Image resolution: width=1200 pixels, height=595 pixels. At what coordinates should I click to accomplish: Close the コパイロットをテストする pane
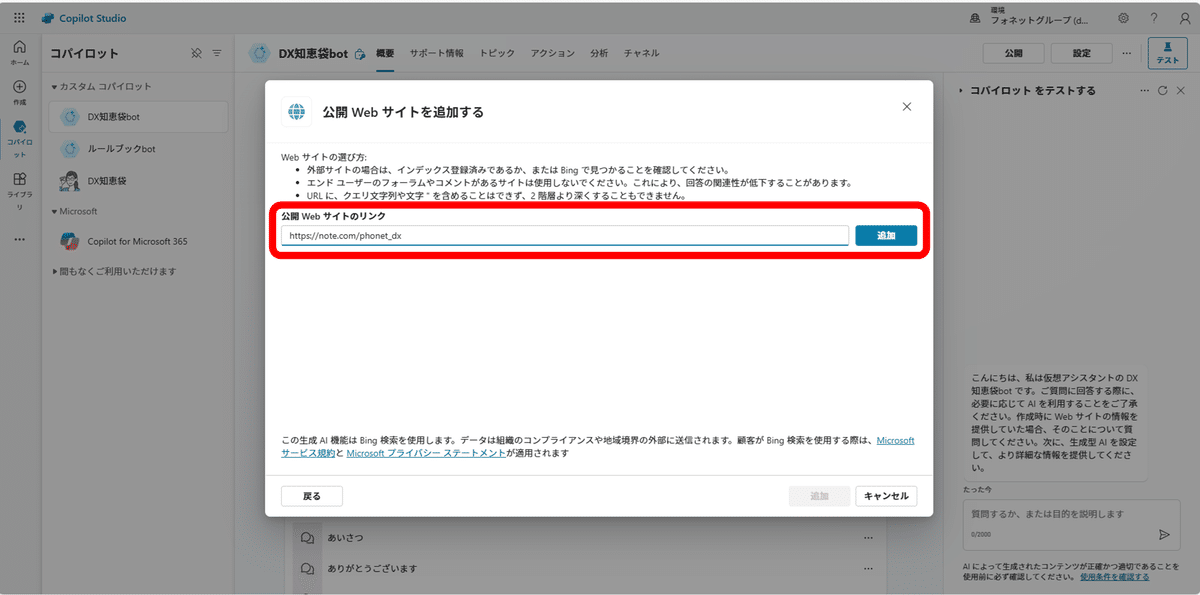[1179, 90]
